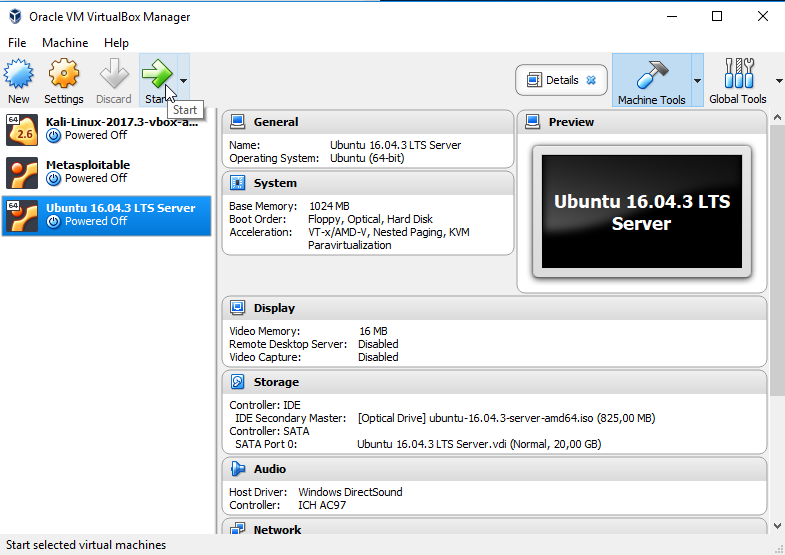Viewport: 785px width, 555px height.
Task: Click the Audio section speaker icon
Action: [238, 469]
